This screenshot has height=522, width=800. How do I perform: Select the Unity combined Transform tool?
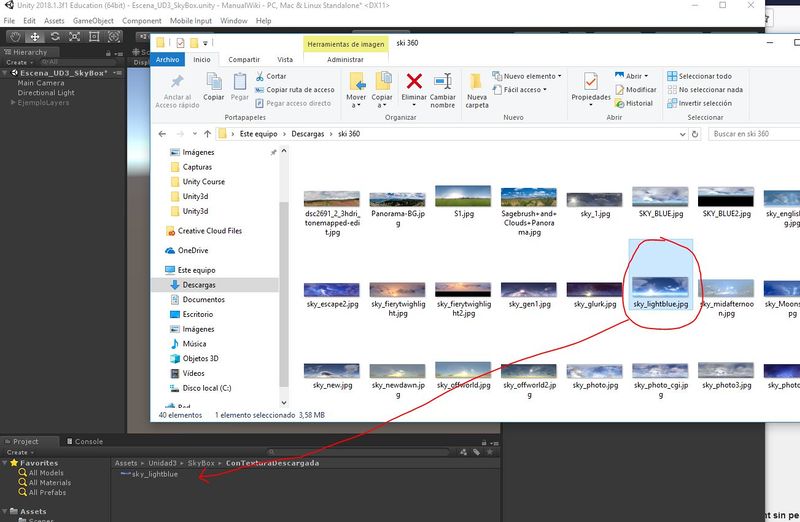point(114,37)
